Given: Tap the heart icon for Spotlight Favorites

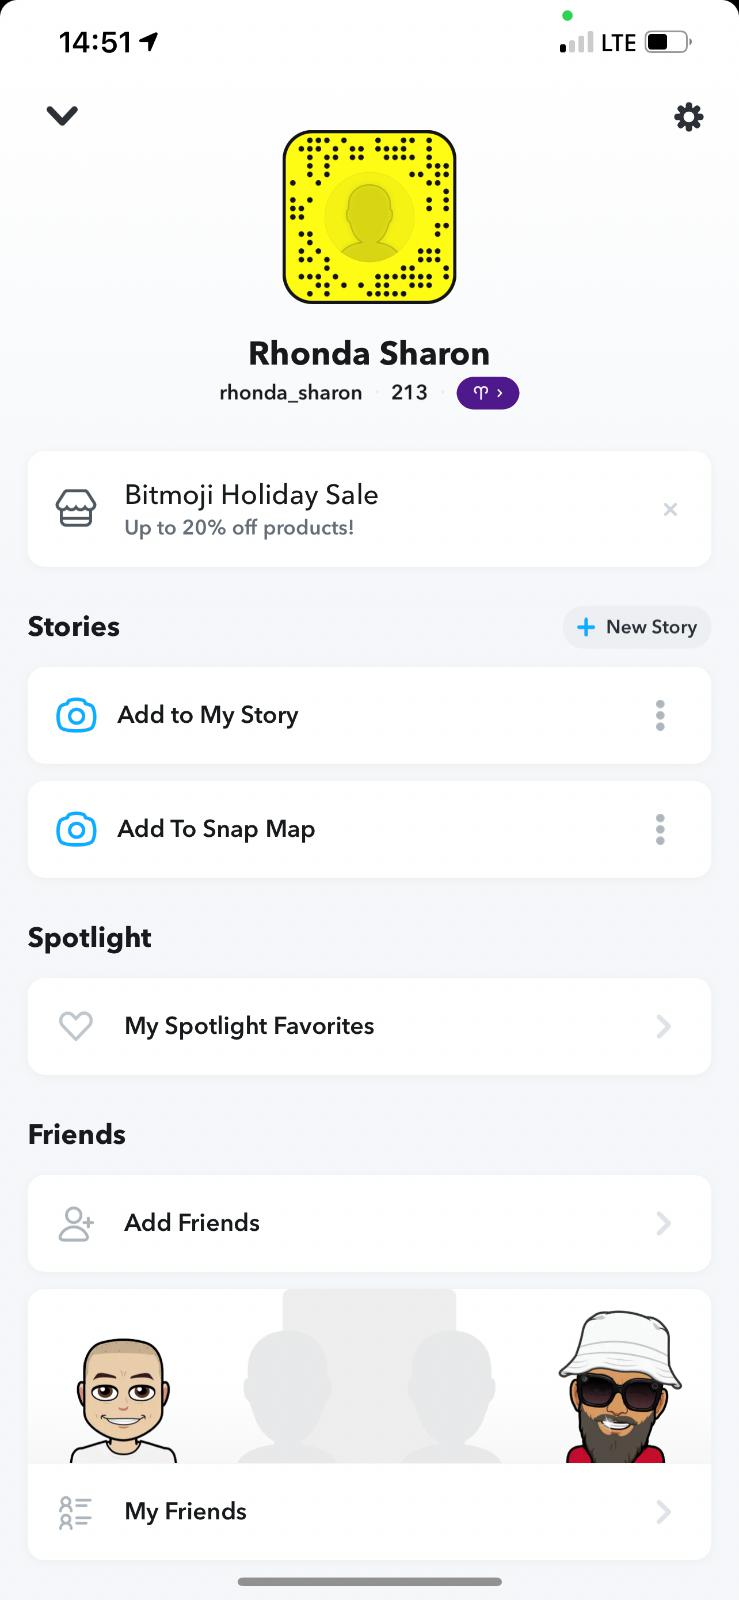Looking at the screenshot, I should tap(76, 1026).
